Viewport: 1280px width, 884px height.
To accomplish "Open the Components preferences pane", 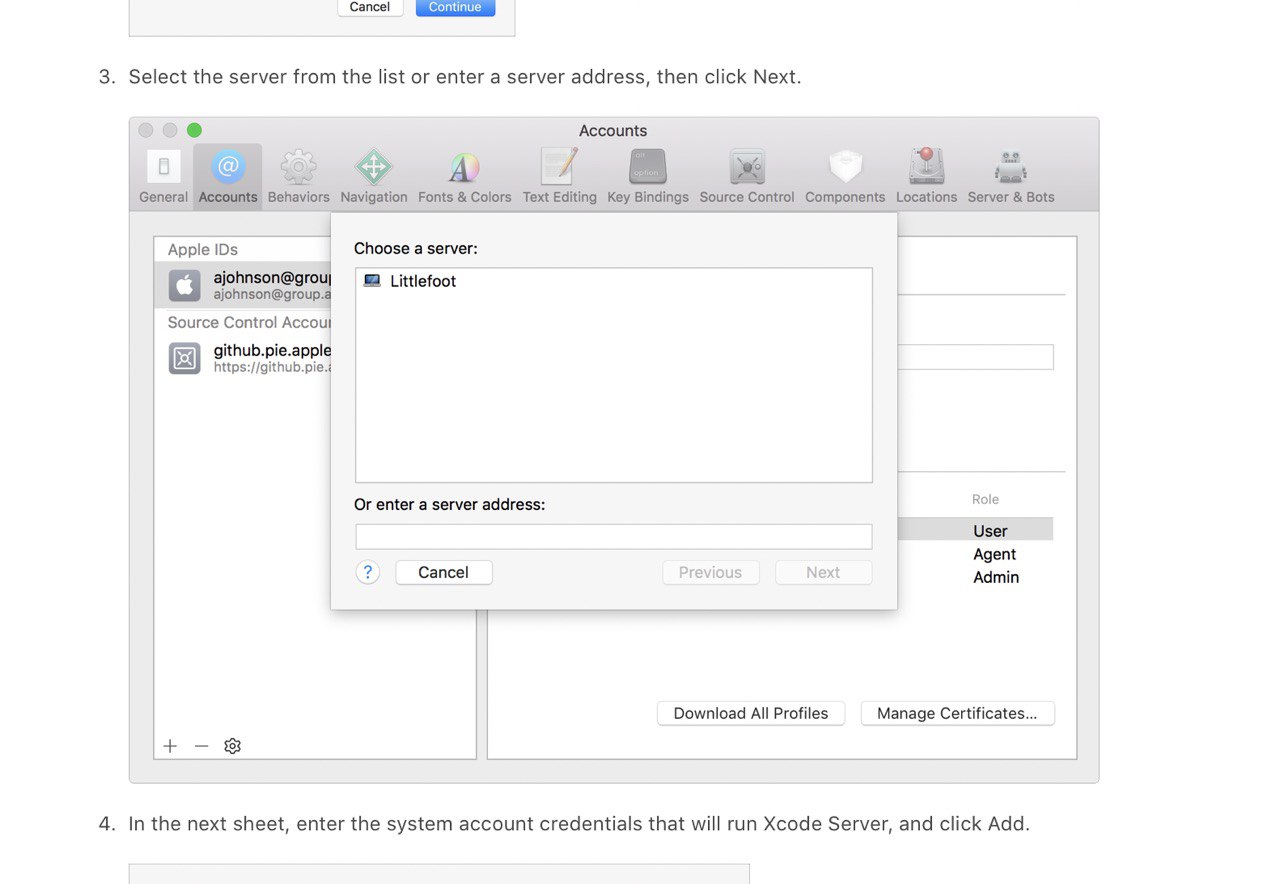I will [x=845, y=177].
